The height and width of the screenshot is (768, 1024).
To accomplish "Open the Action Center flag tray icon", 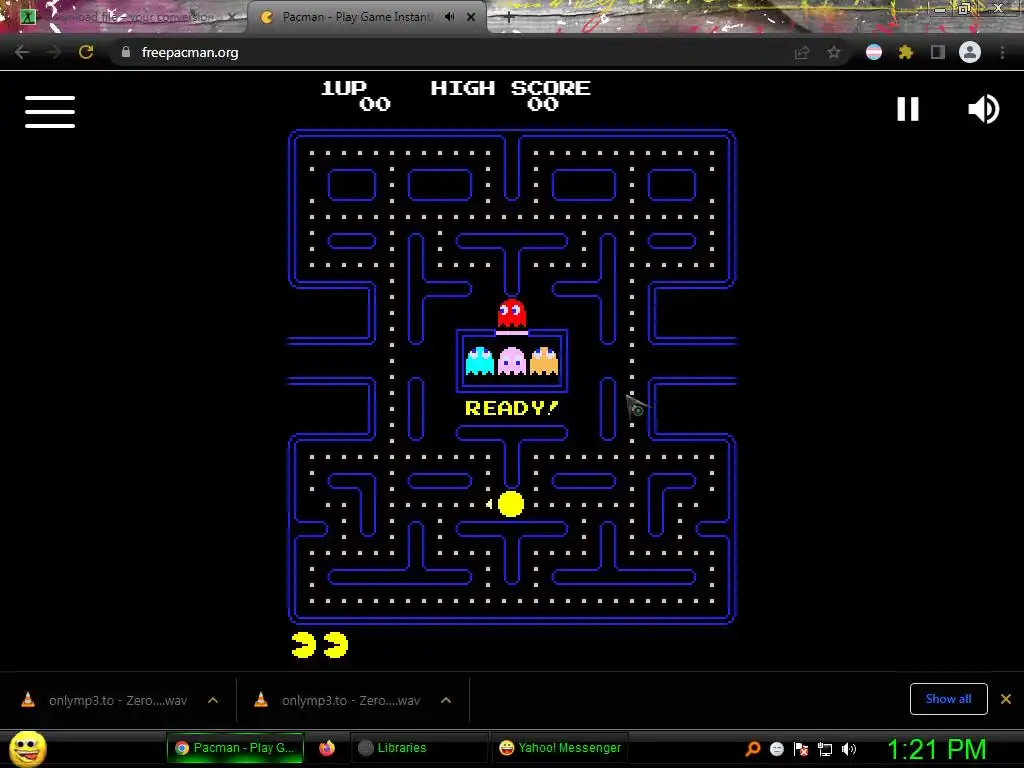I will pyautogui.click(x=801, y=748).
